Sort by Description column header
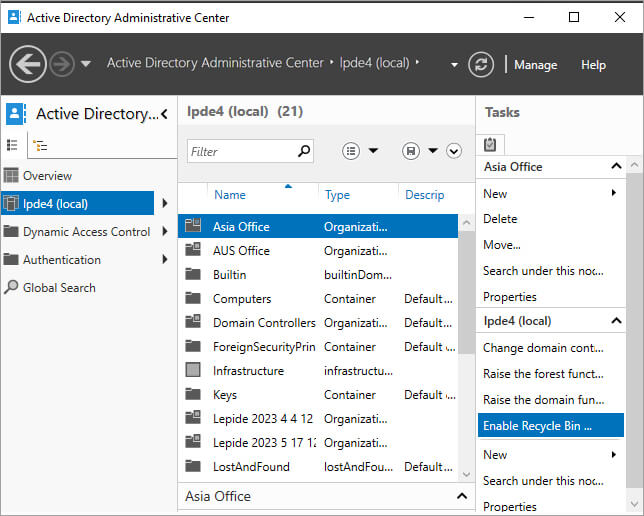This screenshot has width=644, height=516. 425,195
